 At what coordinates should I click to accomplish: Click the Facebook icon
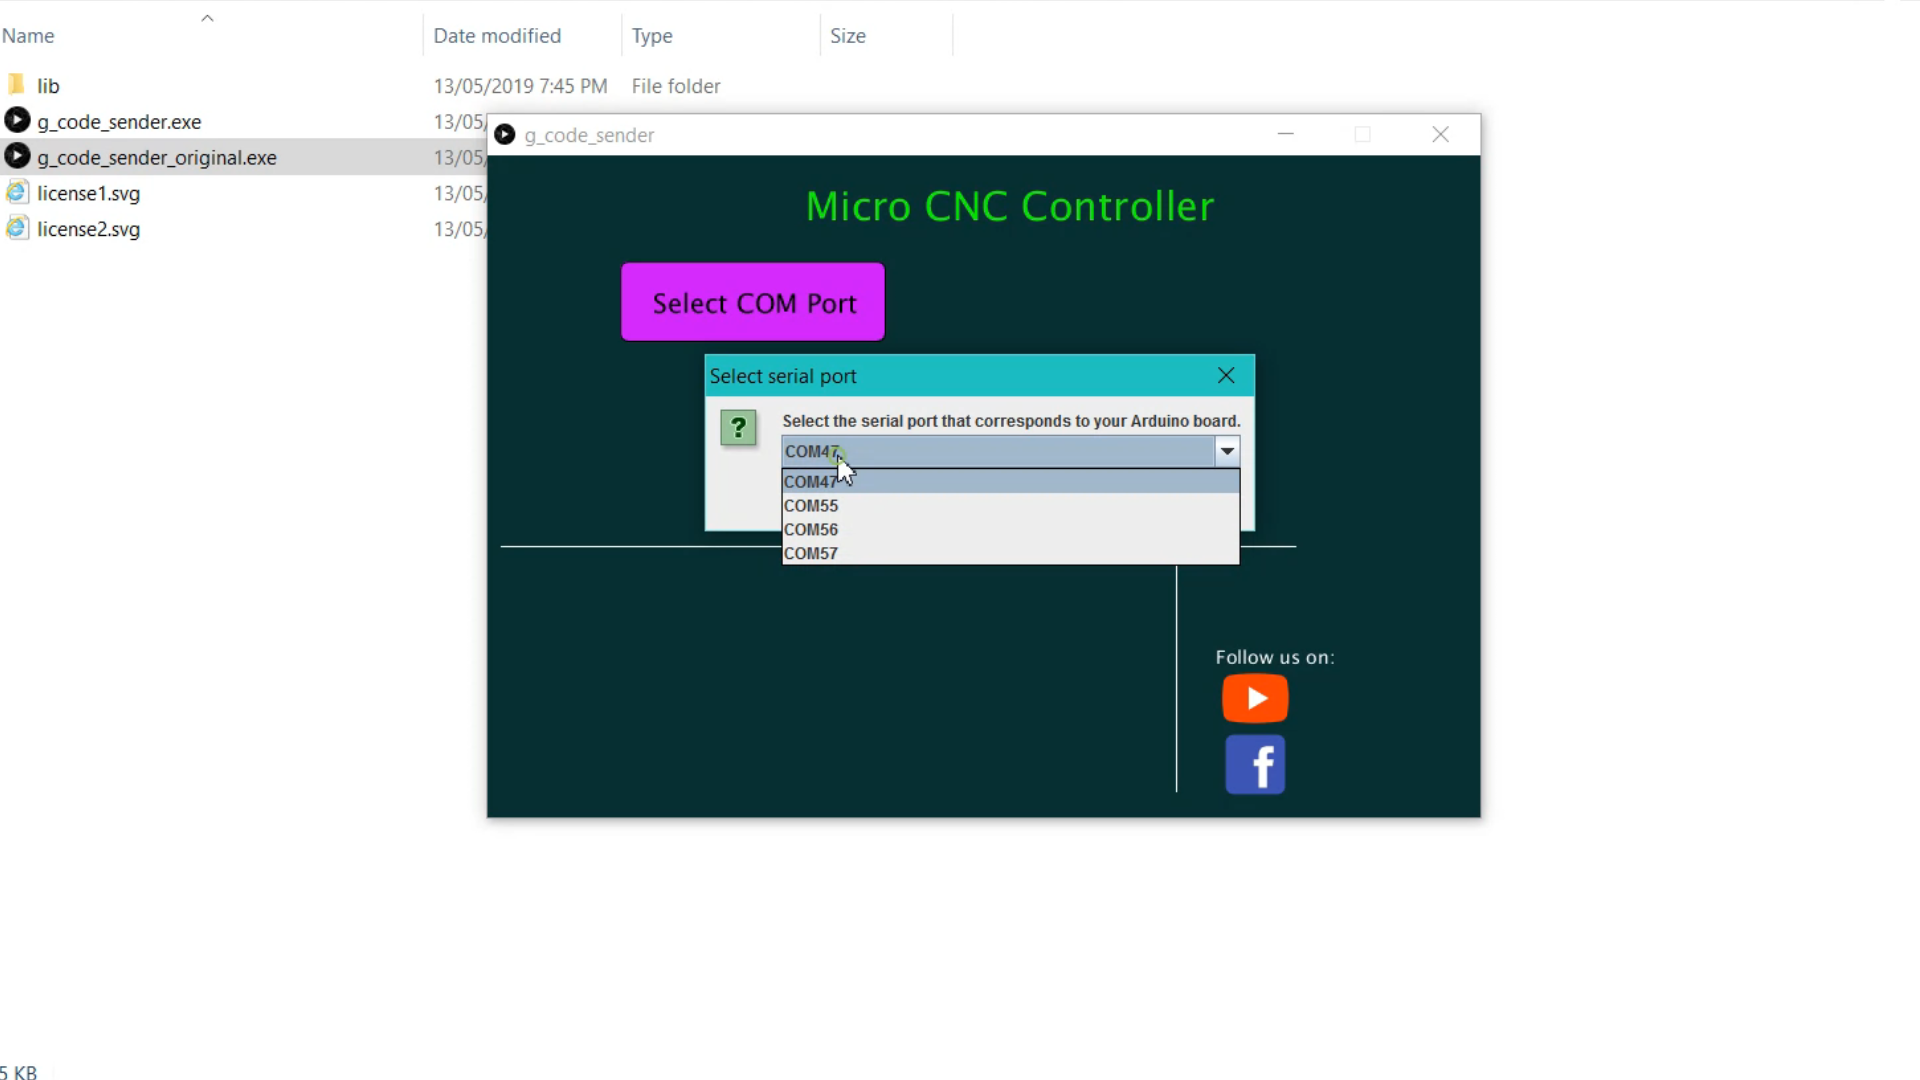pyautogui.click(x=1255, y=765)
